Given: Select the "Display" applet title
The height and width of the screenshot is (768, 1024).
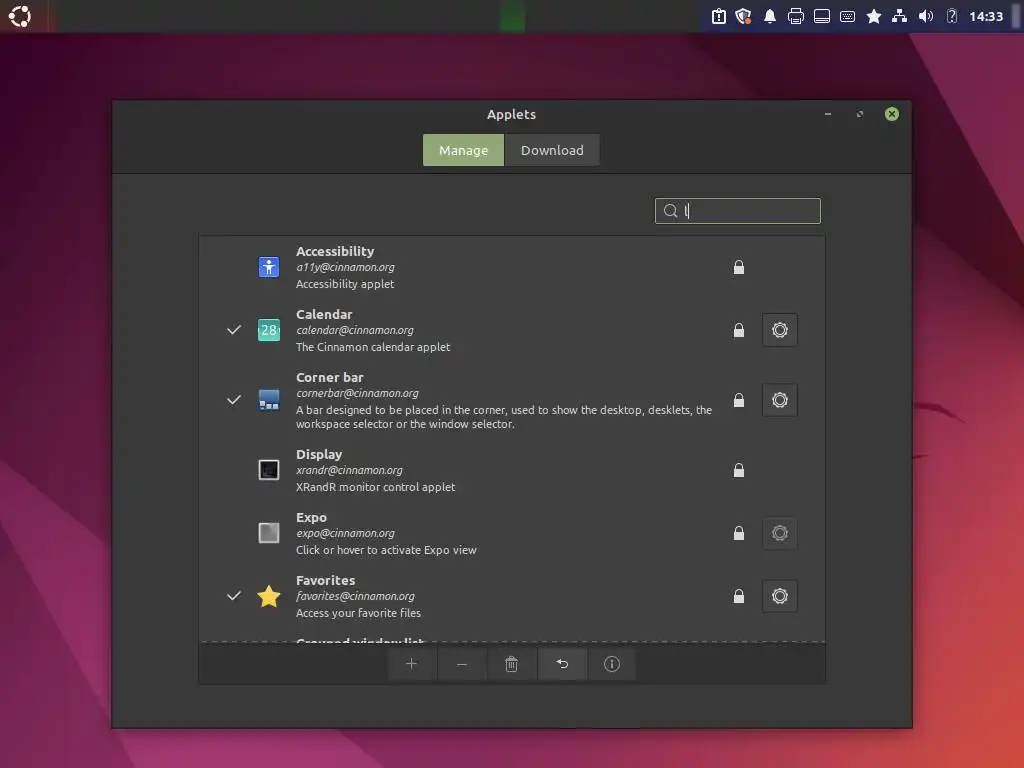Looking at the screenshot, I should [319, 455].
